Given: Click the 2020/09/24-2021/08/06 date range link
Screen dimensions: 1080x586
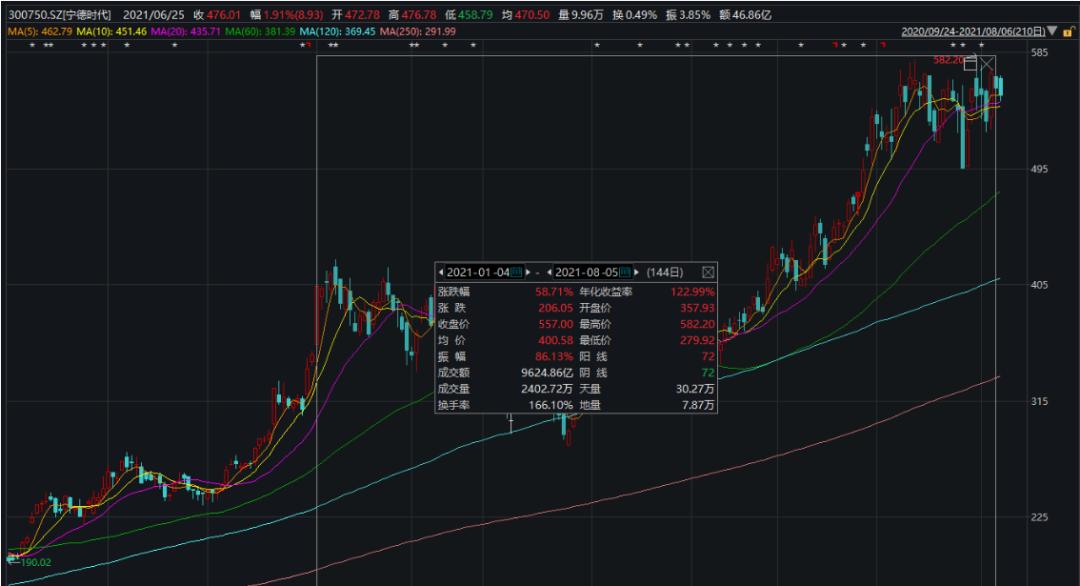Looking at the screenshot, I should [x=973, y=32].
